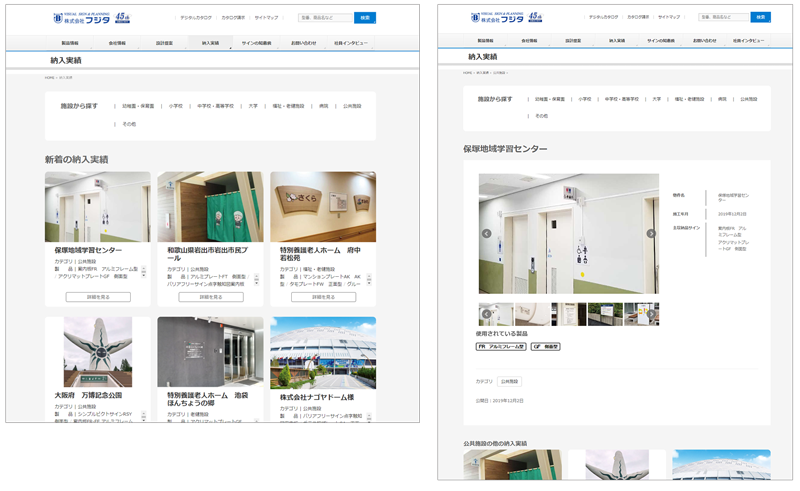Open 納入実績 nav tab on right page
800x491 pixels.
[617, 40]
